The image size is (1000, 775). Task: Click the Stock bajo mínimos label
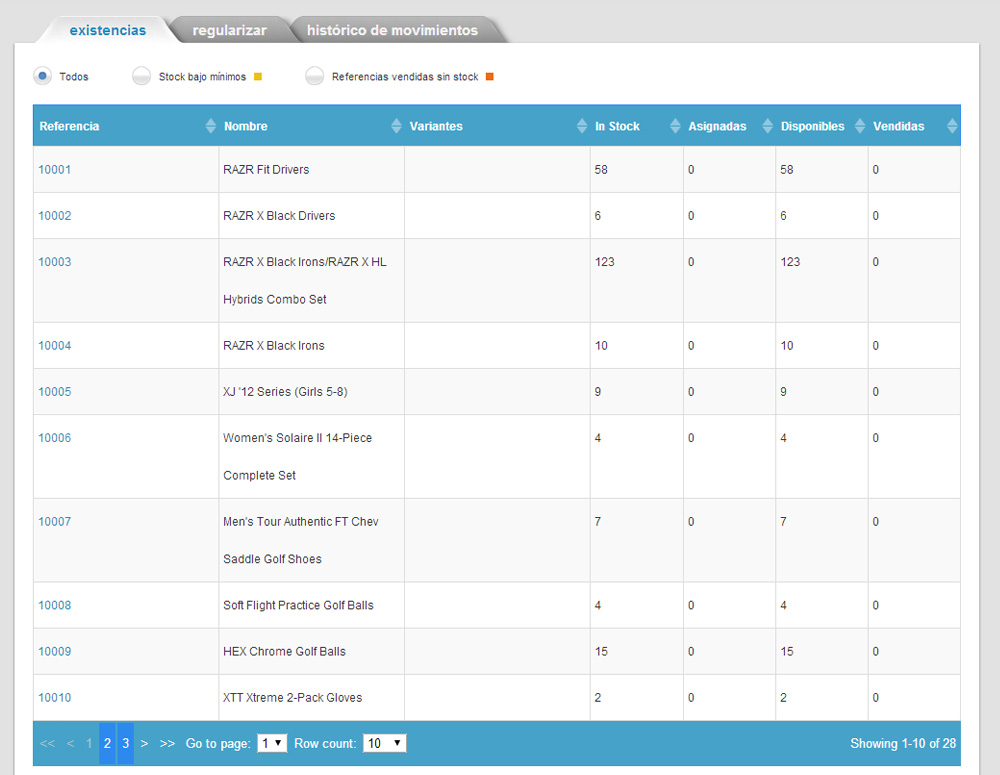(x=202, y=77)
